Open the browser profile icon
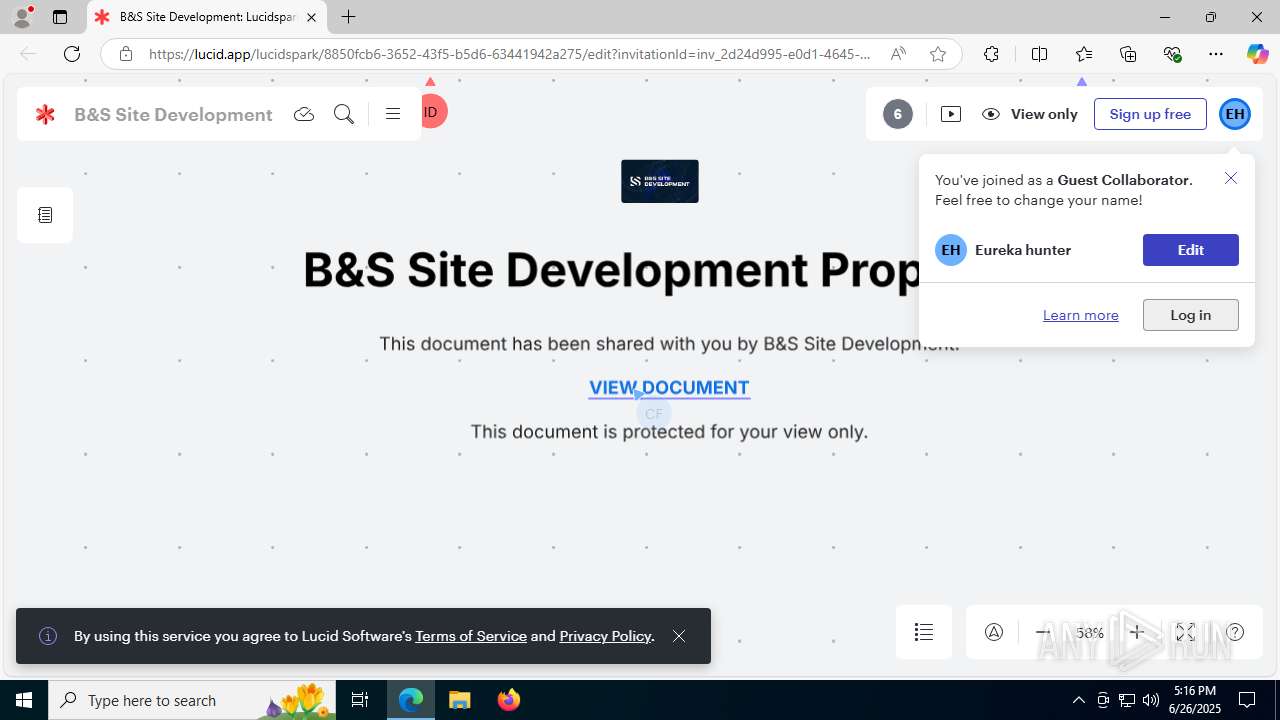Image resolution: width=1280 pixels, height=720 pixels. coord(22,16)
